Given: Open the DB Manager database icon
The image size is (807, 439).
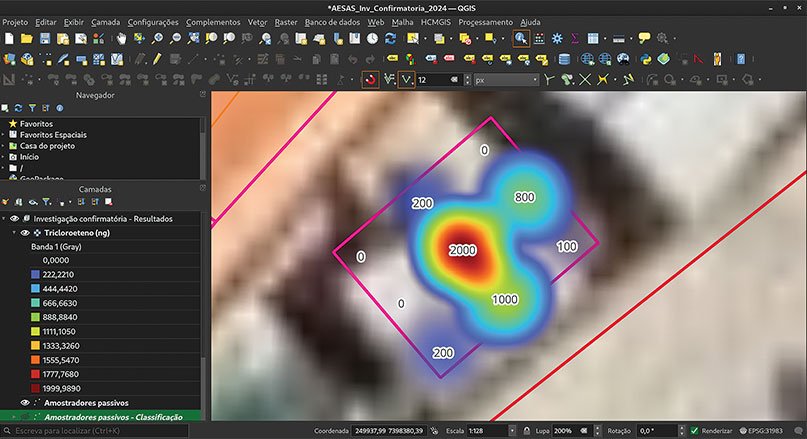Looking at the screenshot, I should tap(565, 59).
